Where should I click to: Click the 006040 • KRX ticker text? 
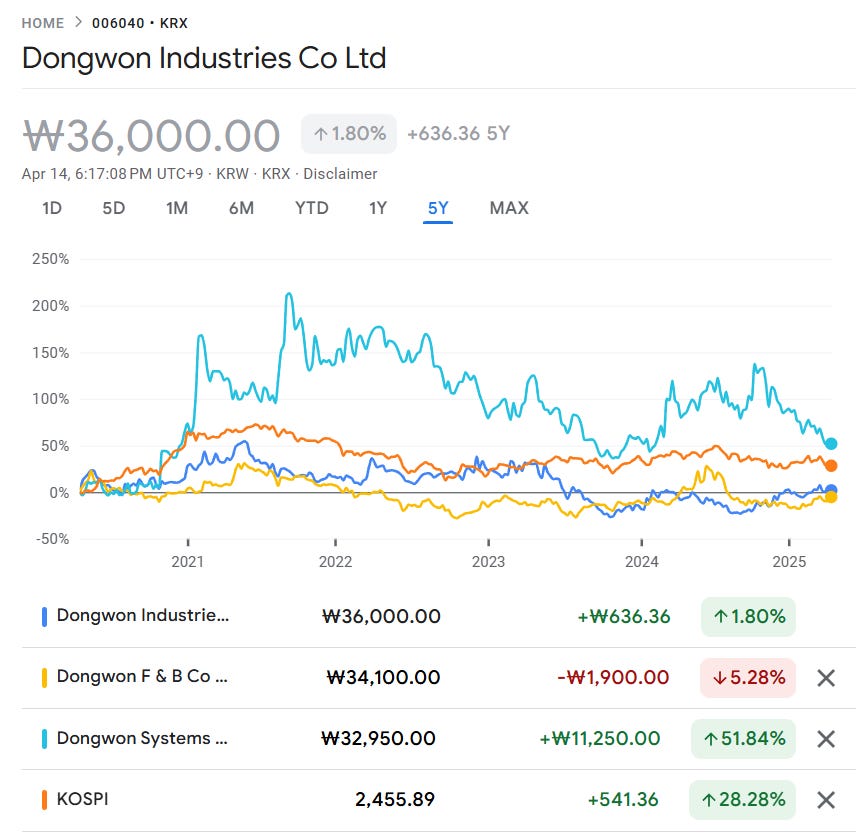[x=140, y=23]
